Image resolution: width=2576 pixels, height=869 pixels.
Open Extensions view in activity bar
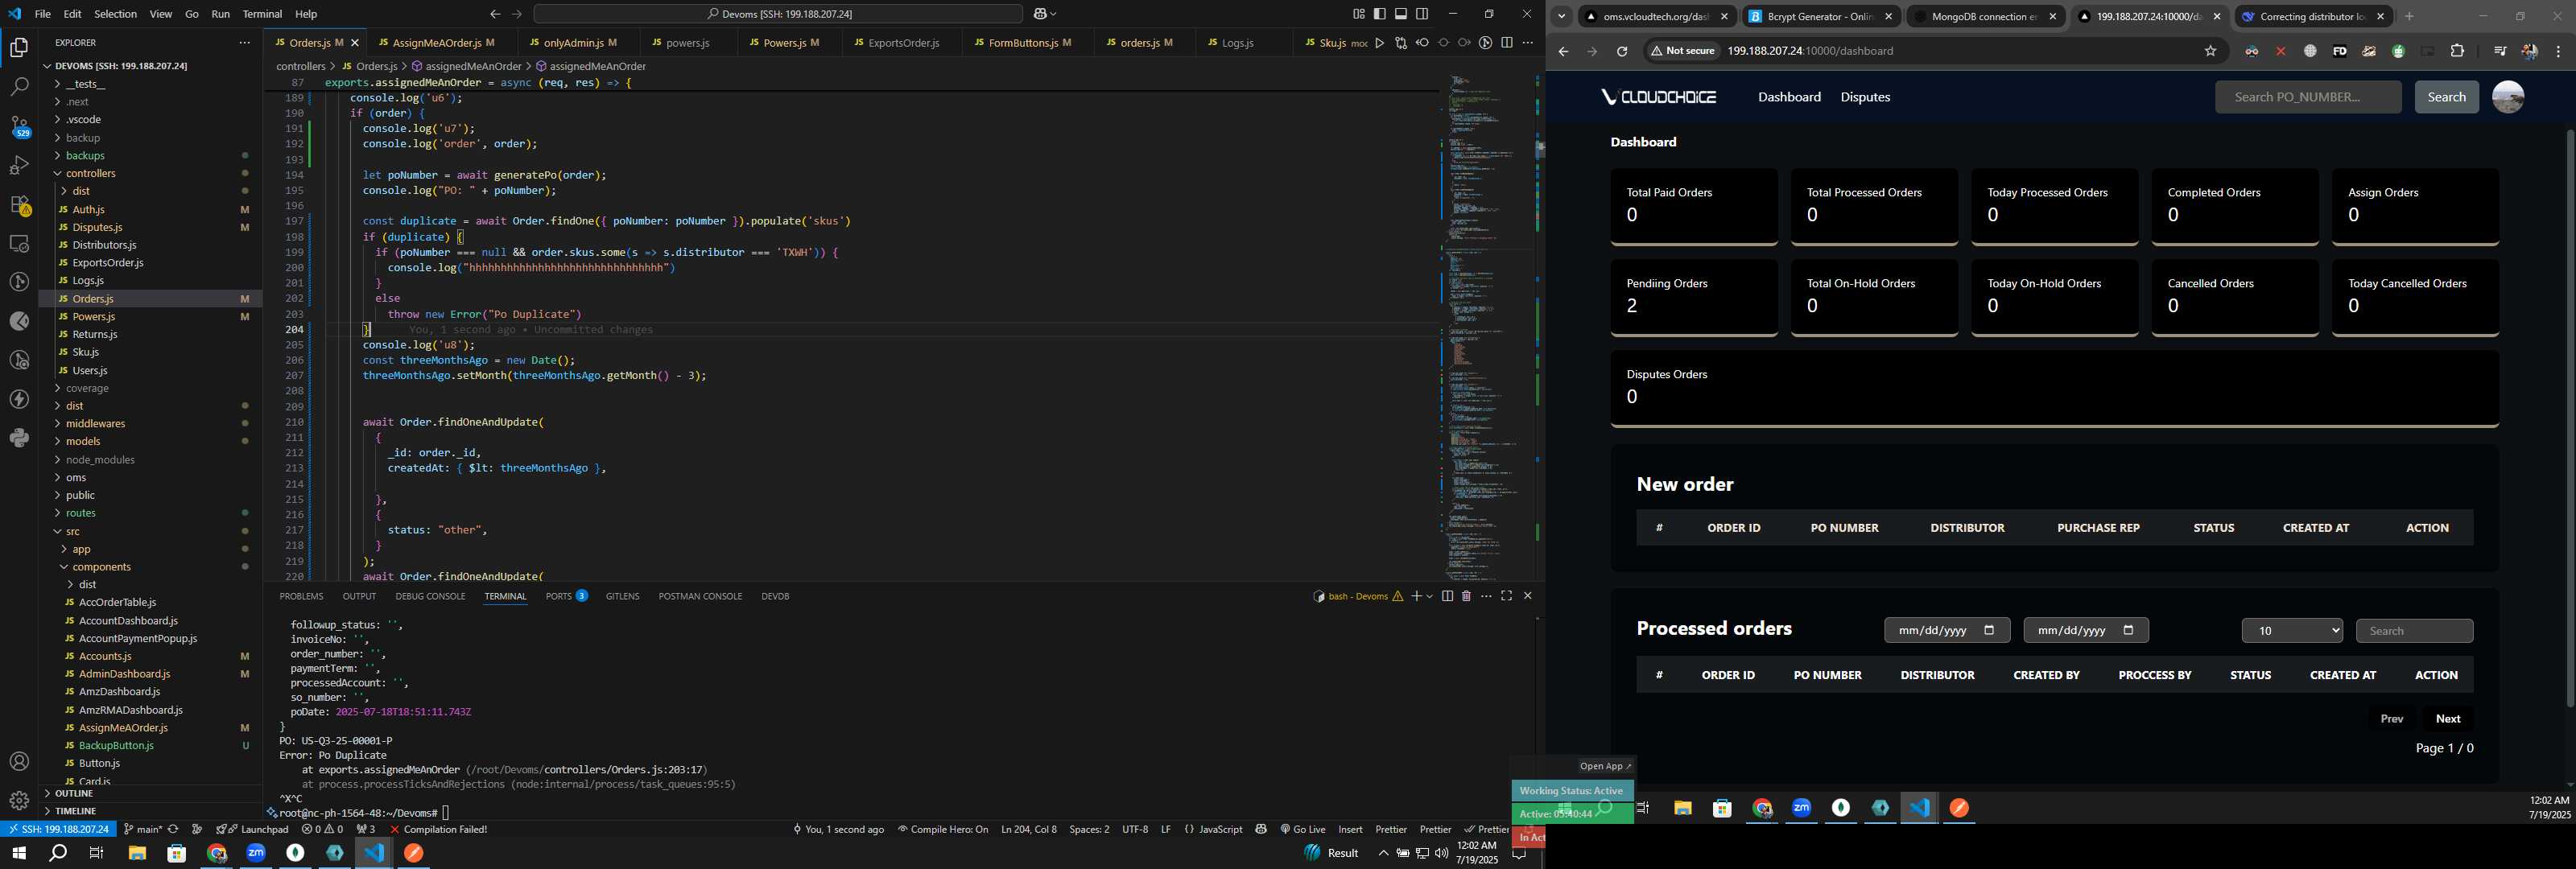tap(19, 204)
